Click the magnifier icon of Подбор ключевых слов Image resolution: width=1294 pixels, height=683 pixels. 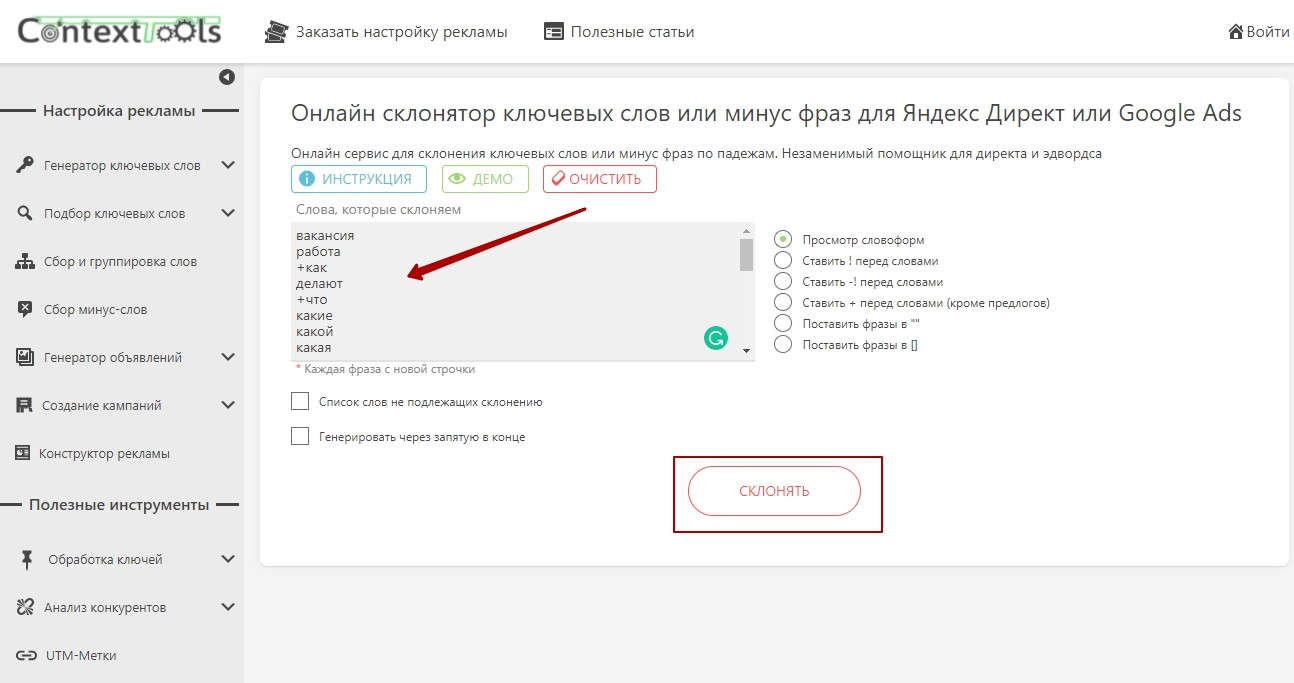[x=25, y=213]
